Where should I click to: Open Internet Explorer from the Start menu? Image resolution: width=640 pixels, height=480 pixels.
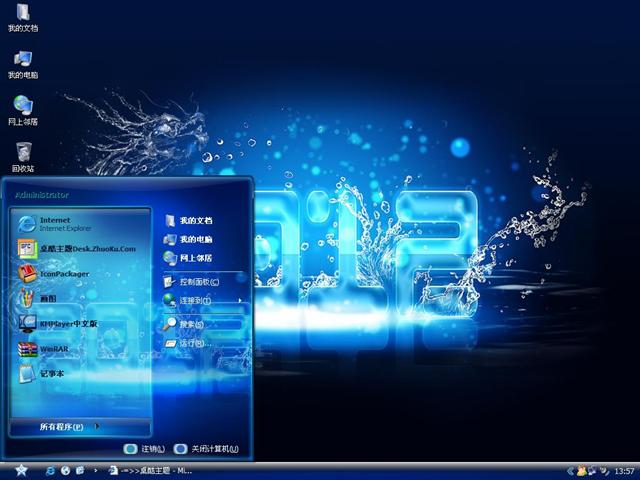click(x=60, y=223)
